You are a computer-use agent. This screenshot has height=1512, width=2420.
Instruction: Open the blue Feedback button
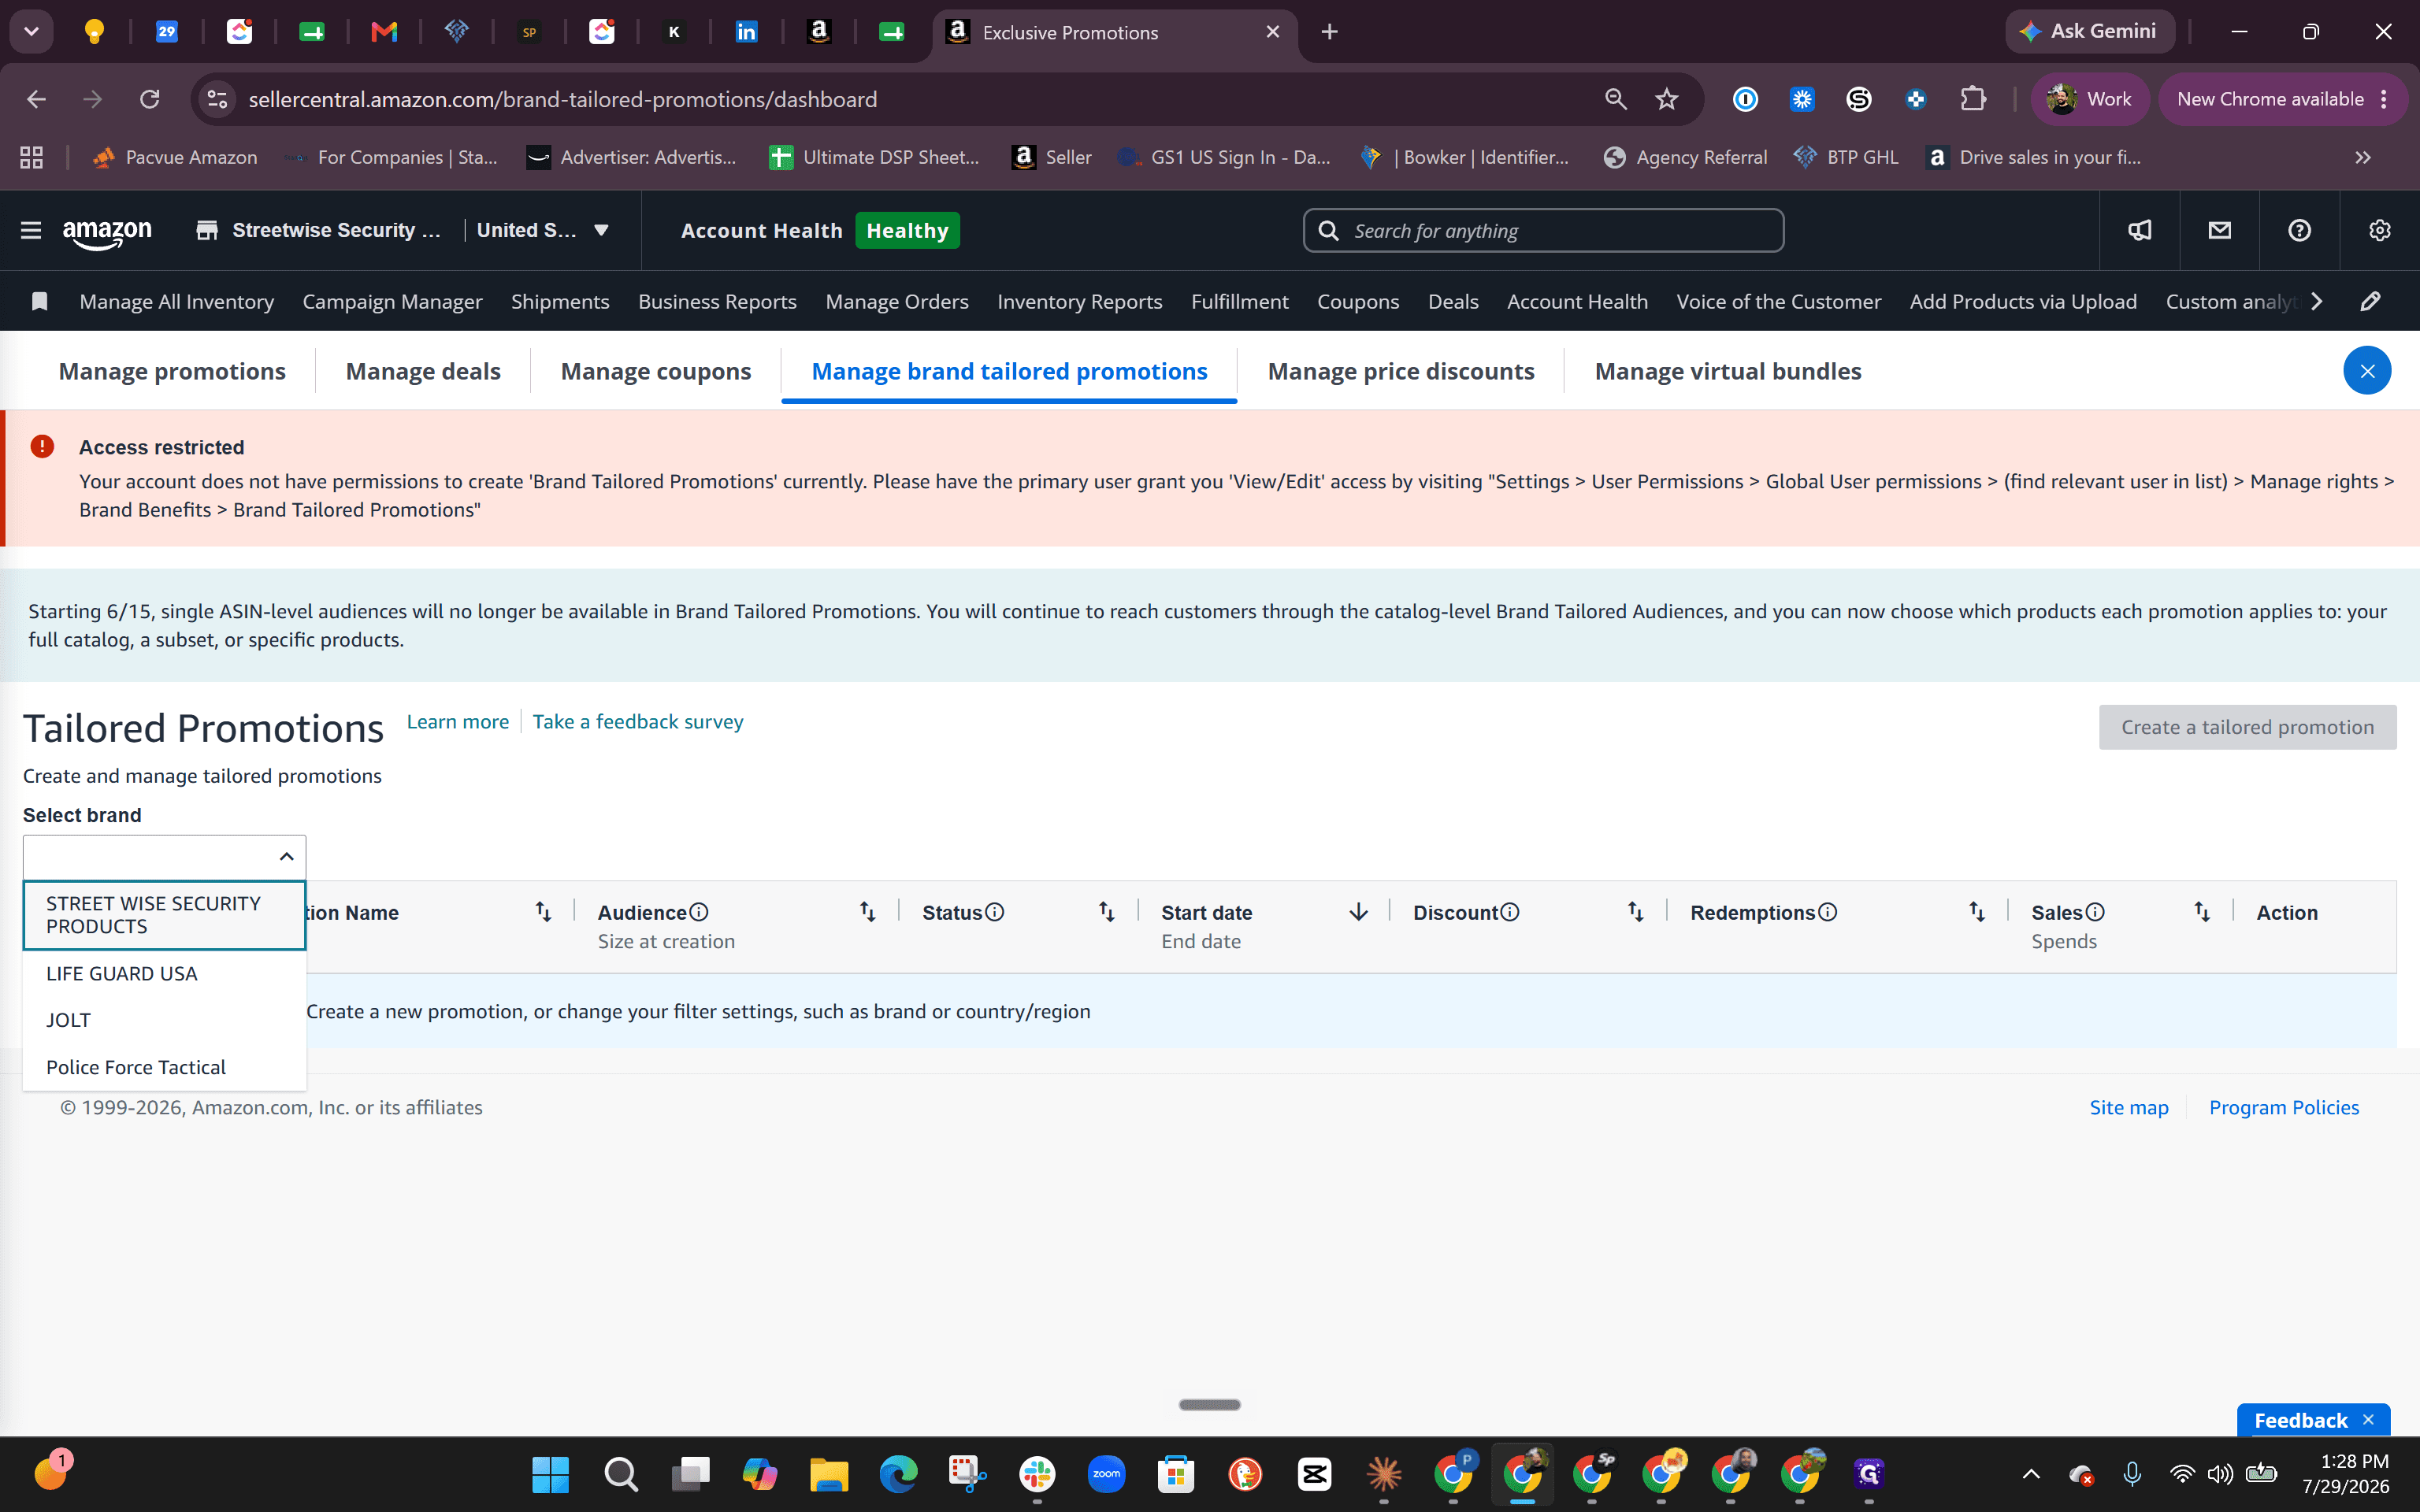(x=2300, y=1420)
